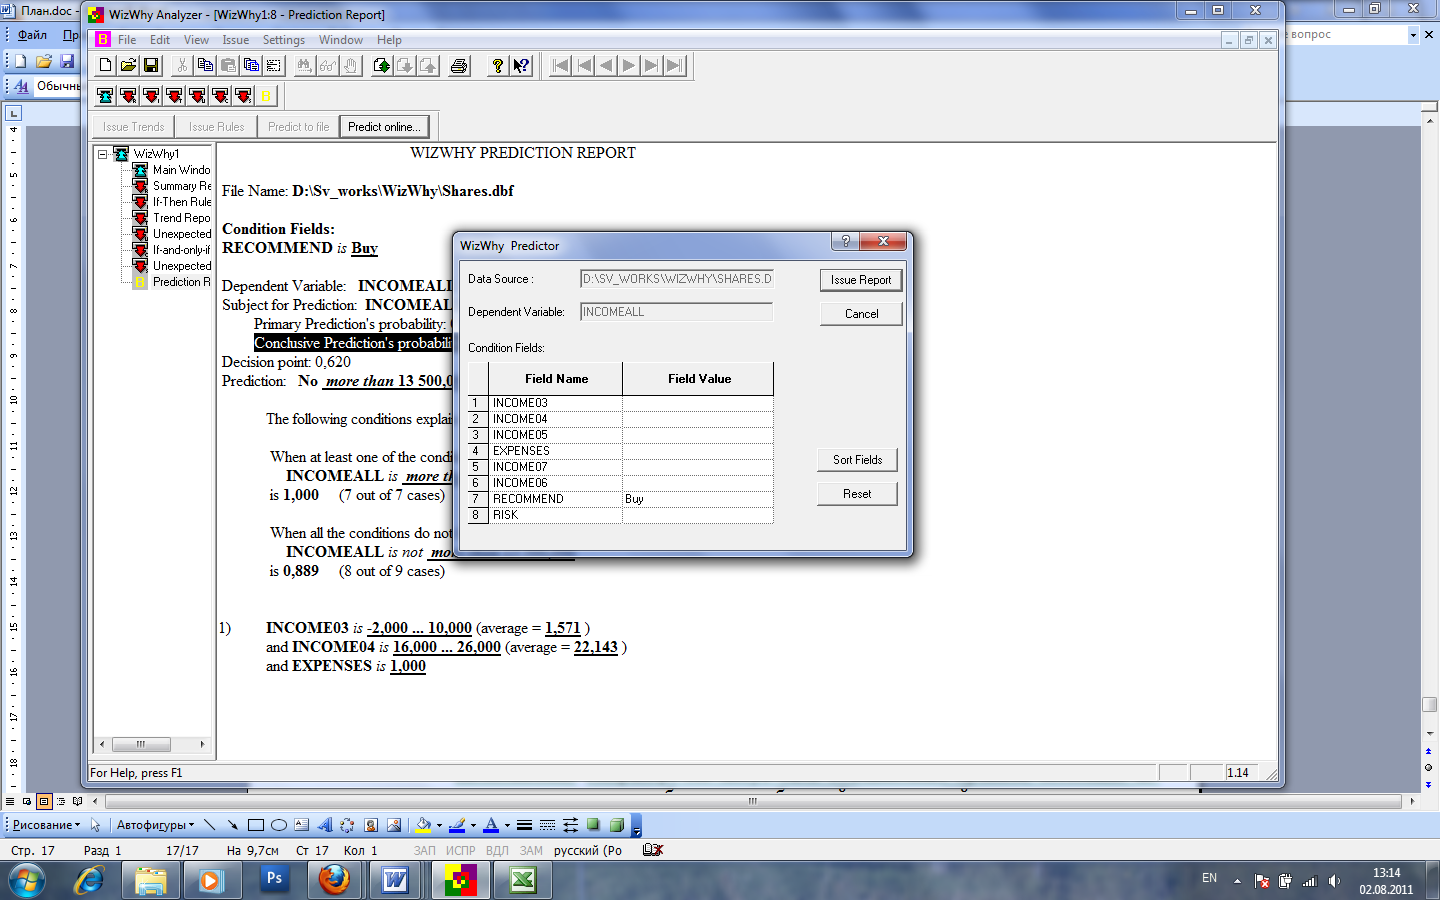Open the Help menu in WizWhy
Screen dimensions: 1440x900
tap(389, 40)
